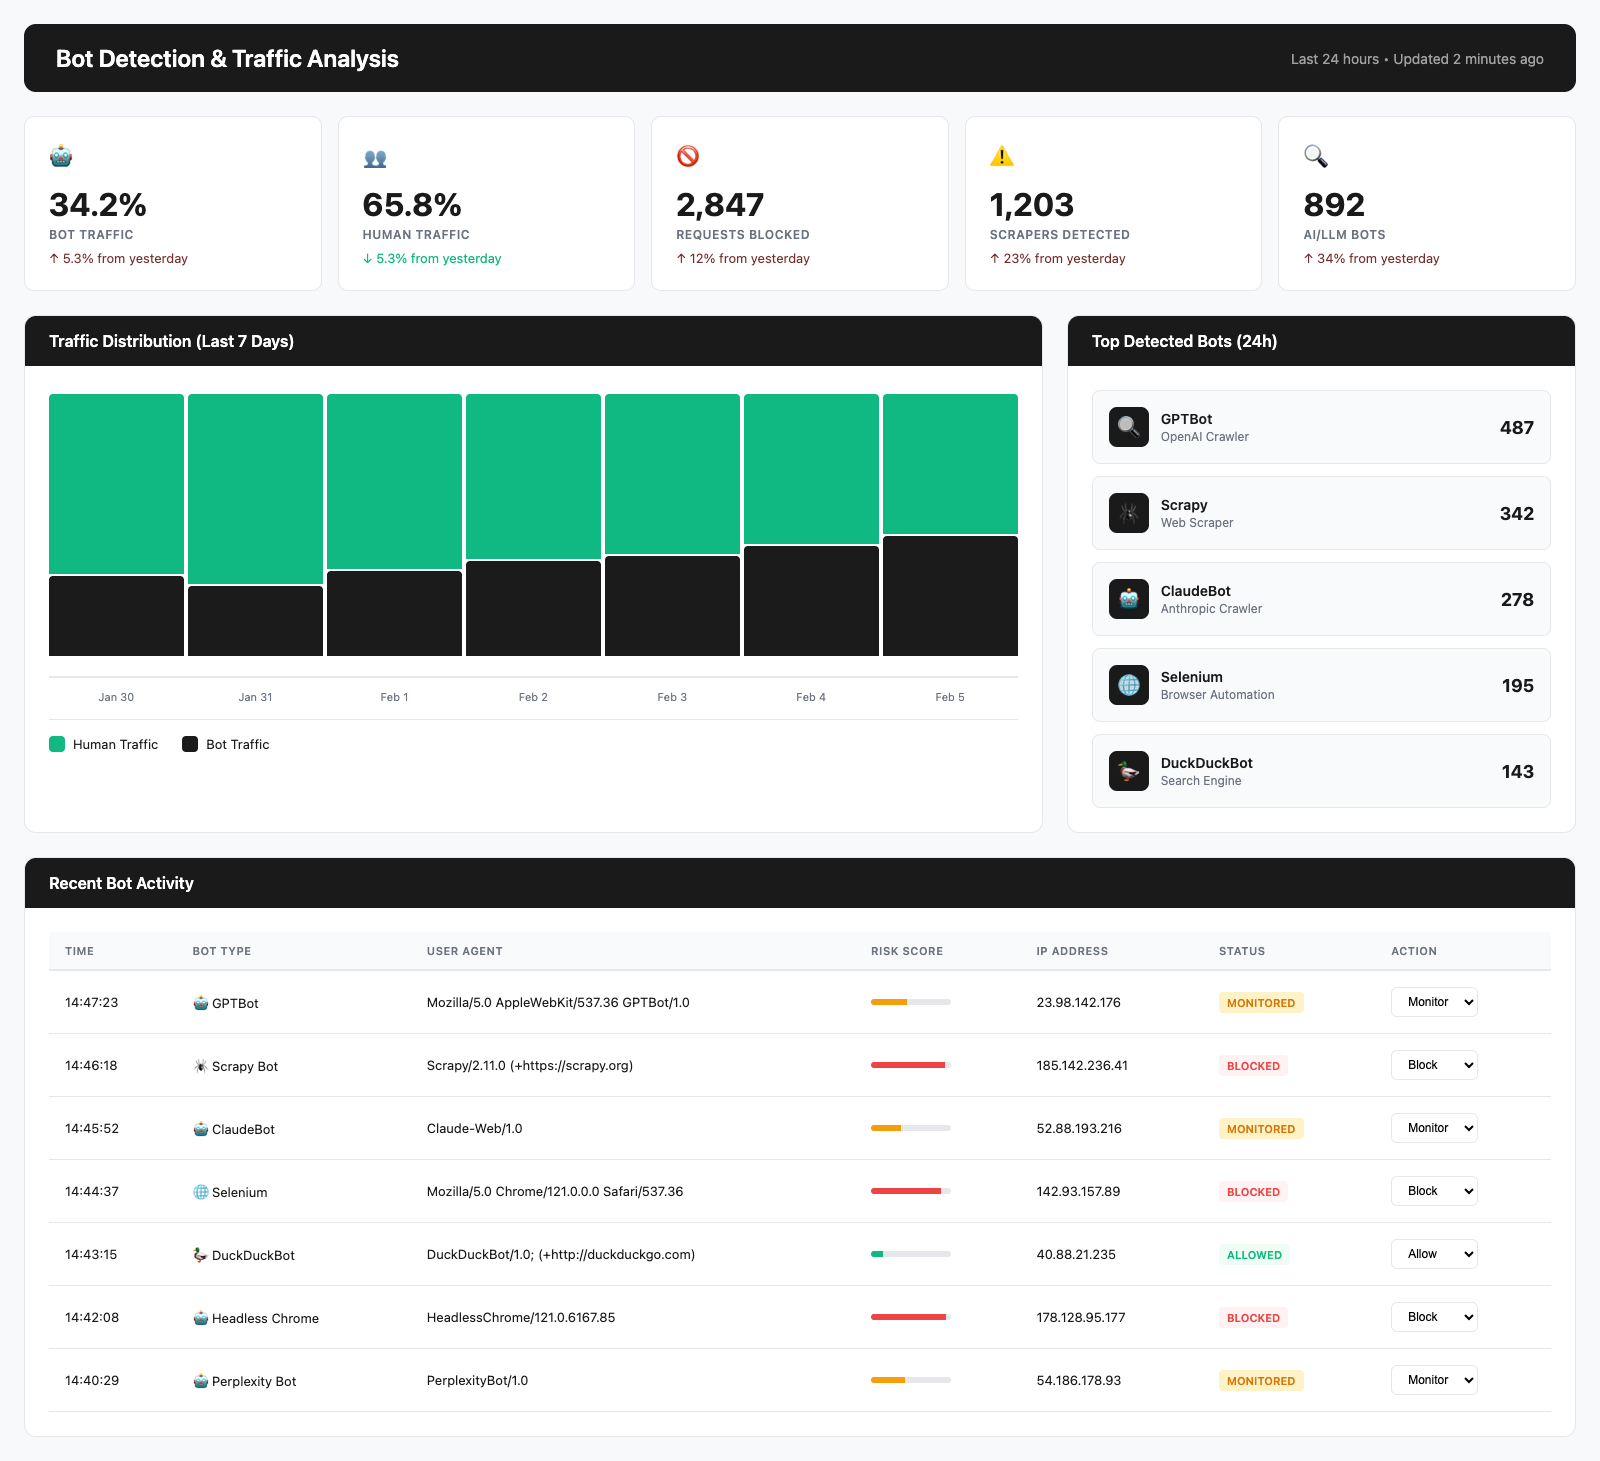Select the GPTBot entry showing 487 hits
This screenshot has width=1600, height=1461.
pyautogui.click(x=1321, y=427)
